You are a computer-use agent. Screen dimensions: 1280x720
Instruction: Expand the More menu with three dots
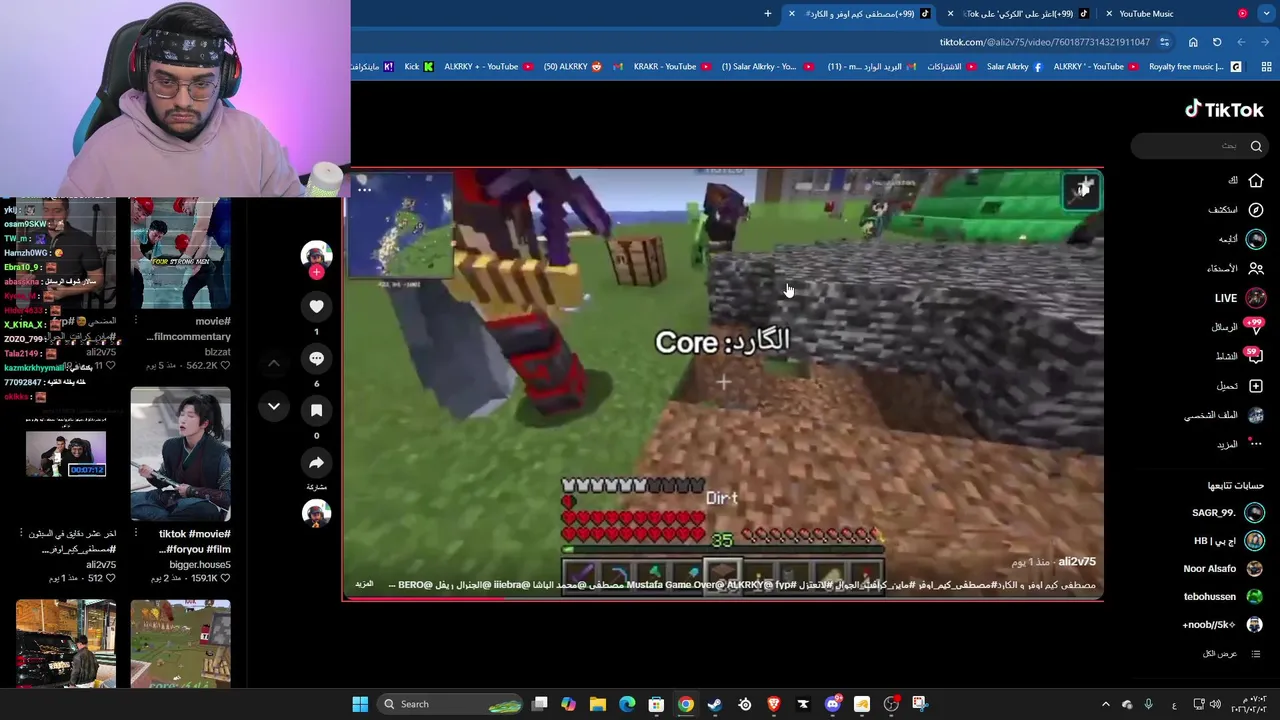point(1240,444)
